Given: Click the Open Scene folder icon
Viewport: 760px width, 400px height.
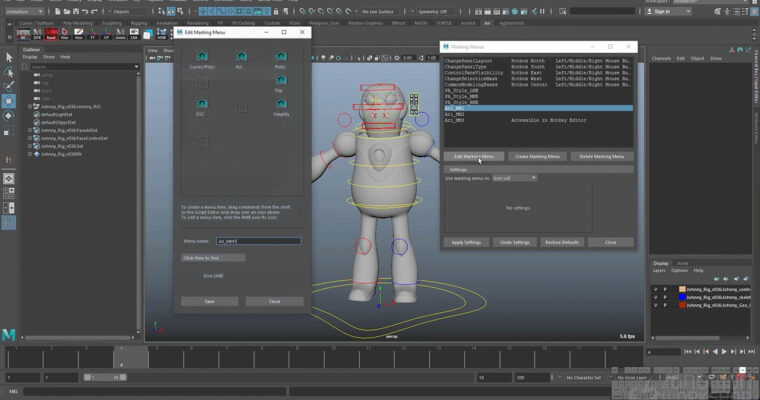Looking at the screenshot, I should point(67,11).
